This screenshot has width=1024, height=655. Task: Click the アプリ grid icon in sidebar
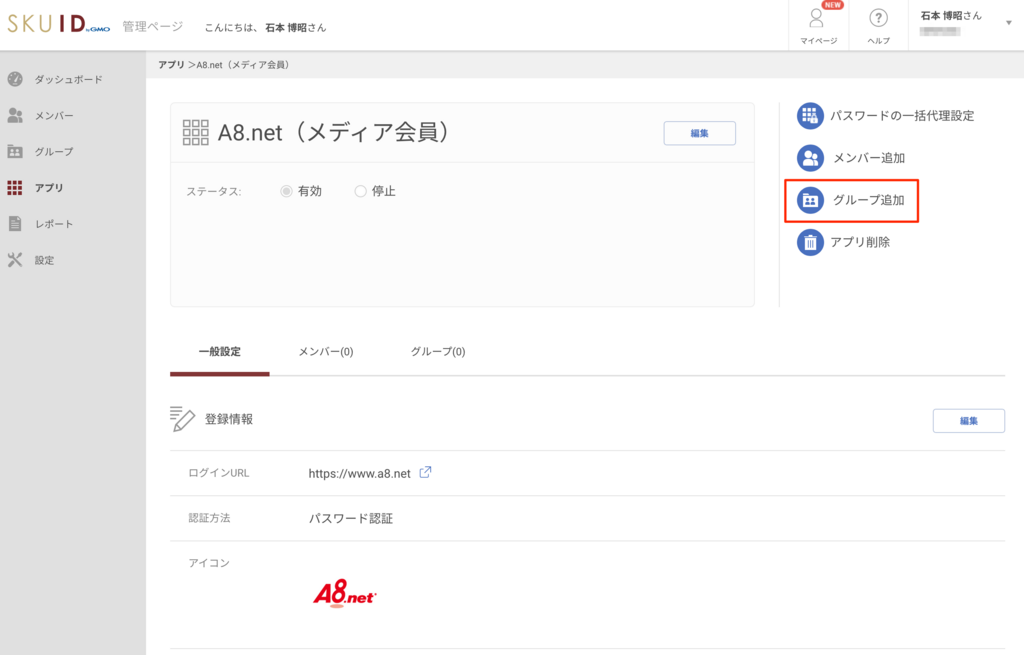[15, 188]
